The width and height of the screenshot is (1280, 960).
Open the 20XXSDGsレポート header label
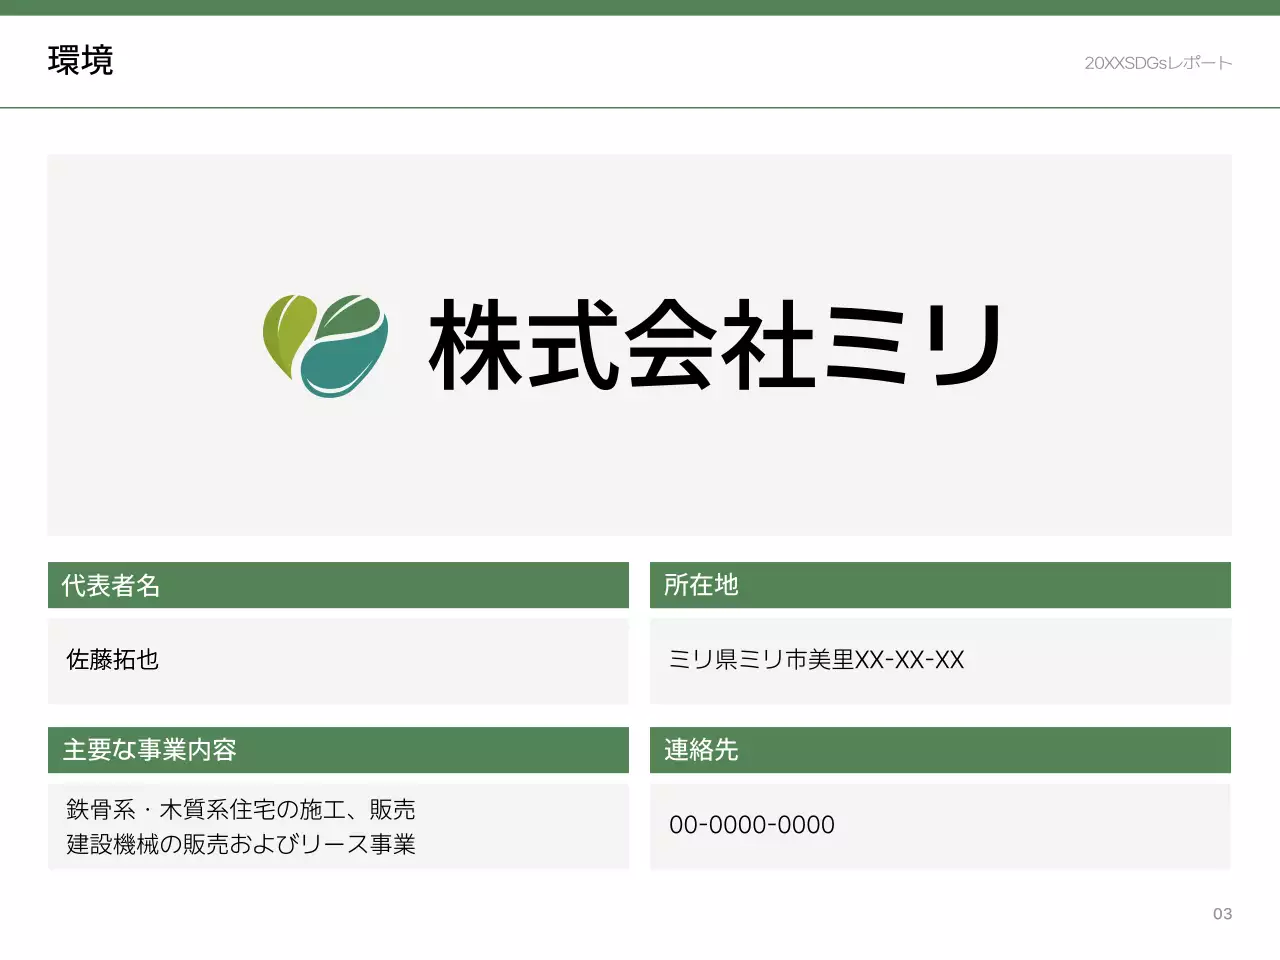click(x=1157, y=62)
